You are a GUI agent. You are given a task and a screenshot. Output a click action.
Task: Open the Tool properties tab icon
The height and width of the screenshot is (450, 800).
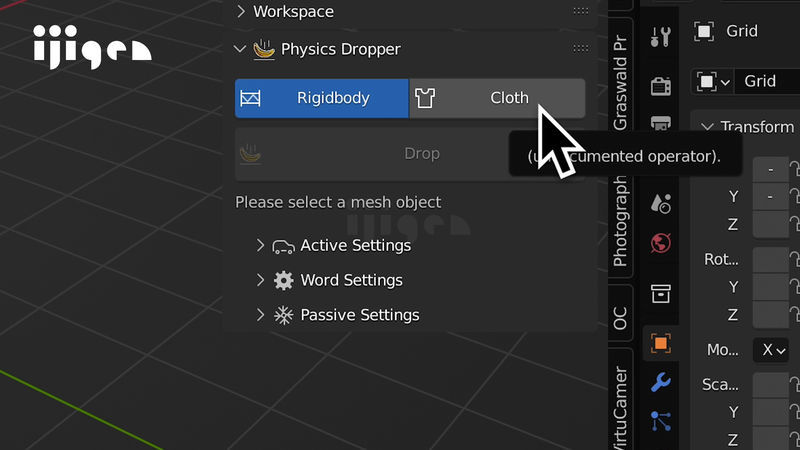click(660, 37)
